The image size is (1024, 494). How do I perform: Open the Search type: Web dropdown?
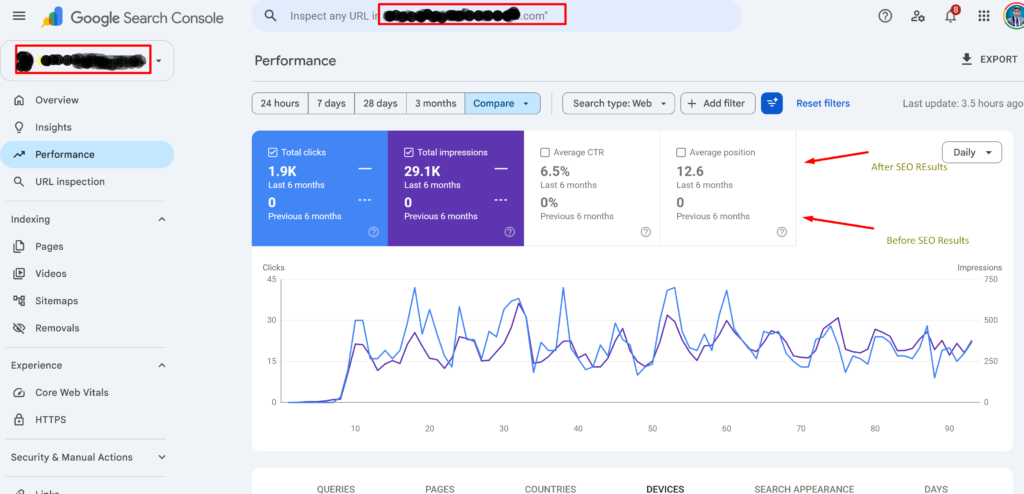pyautogui.click(x=618, y=103)
